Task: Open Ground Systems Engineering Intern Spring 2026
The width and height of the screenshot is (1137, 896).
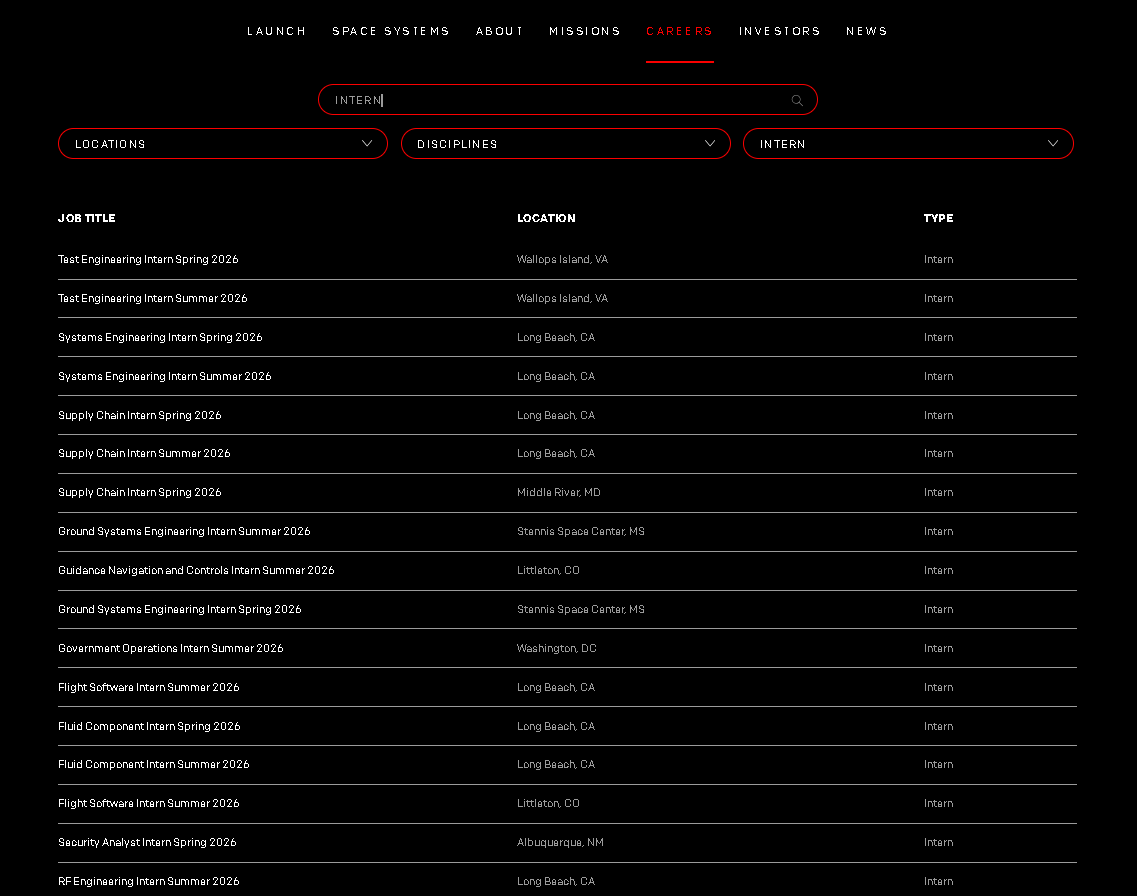Action: 180,610
